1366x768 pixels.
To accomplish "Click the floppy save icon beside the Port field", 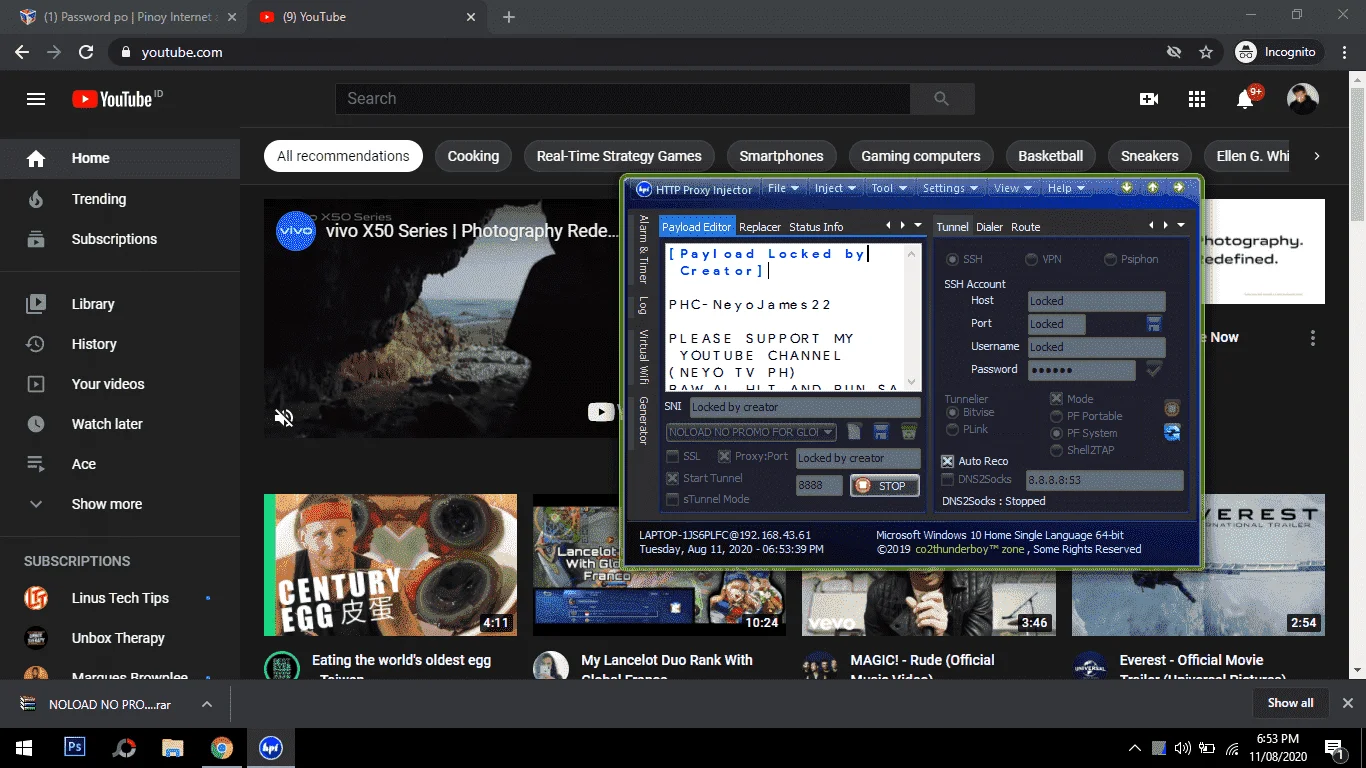I will (1154, 324).
